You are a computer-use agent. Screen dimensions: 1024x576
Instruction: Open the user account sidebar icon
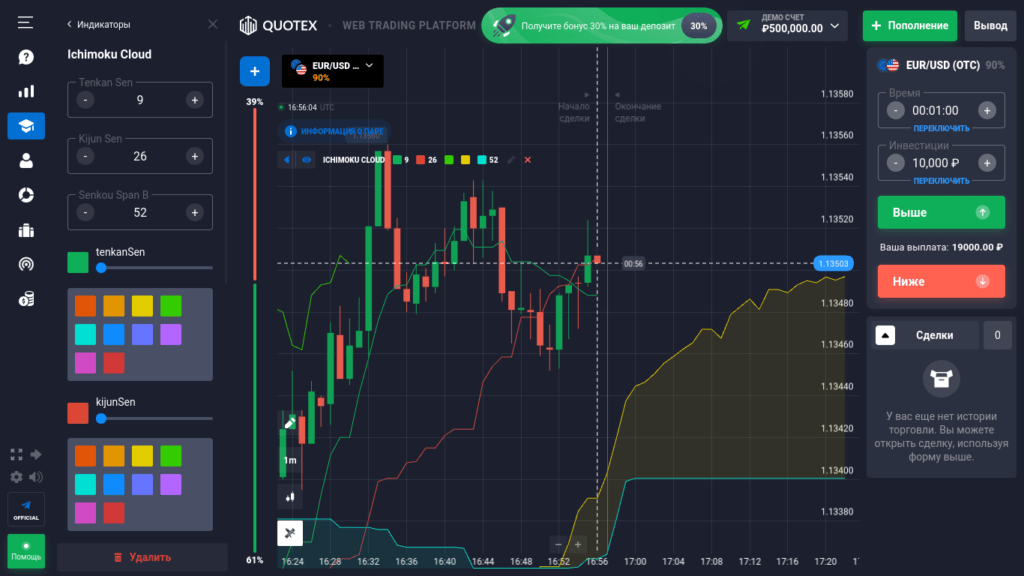pyautogui.click(x=26, y=160)
